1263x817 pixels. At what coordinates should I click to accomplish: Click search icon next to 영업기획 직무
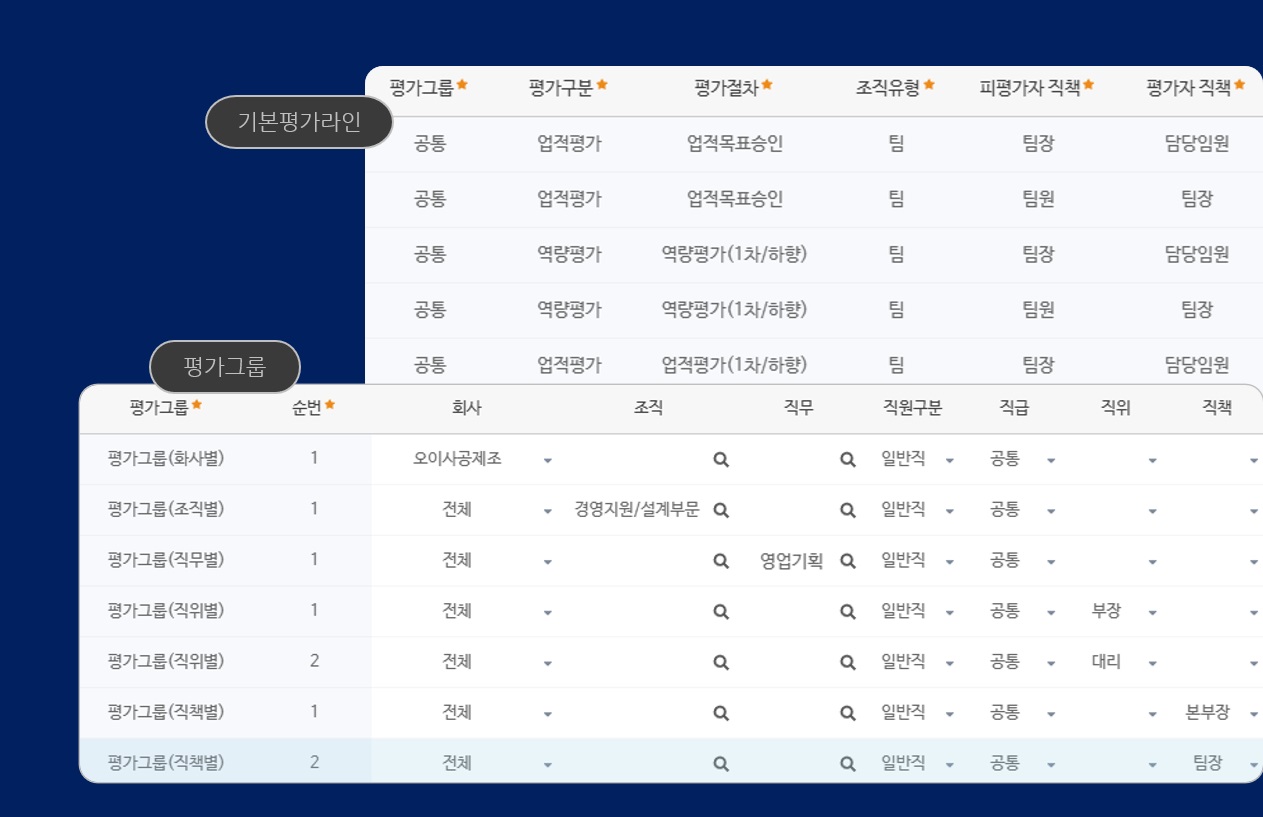[x=847, y=560]
